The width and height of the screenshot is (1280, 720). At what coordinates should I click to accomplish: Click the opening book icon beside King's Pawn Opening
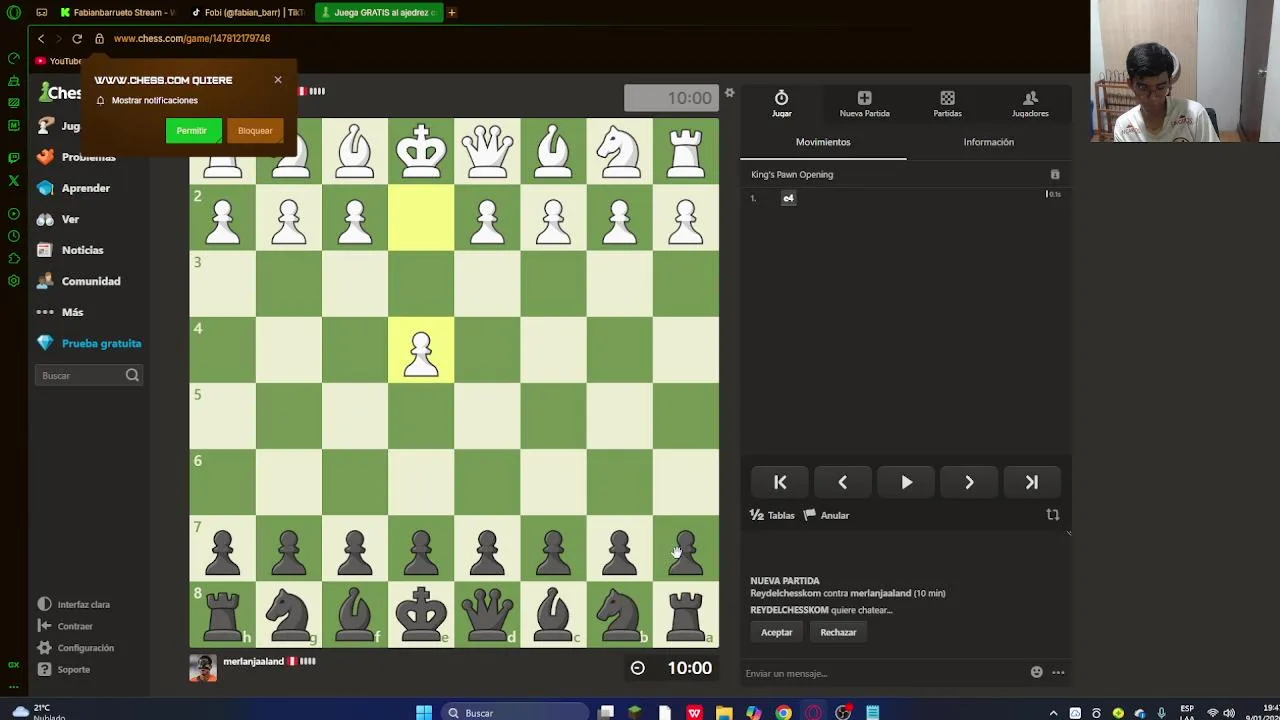coord(1055,174)
